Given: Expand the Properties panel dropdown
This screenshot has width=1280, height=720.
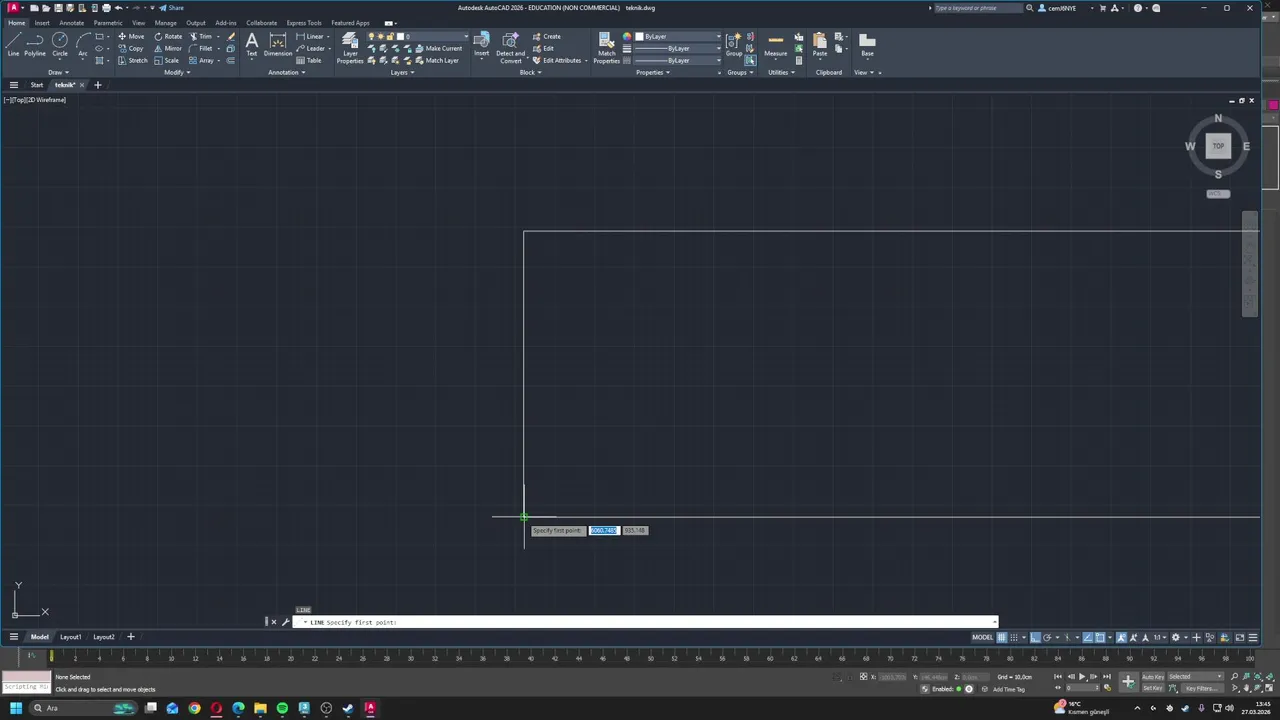Looking at the screenshot, I should click(x=653, y=72).
